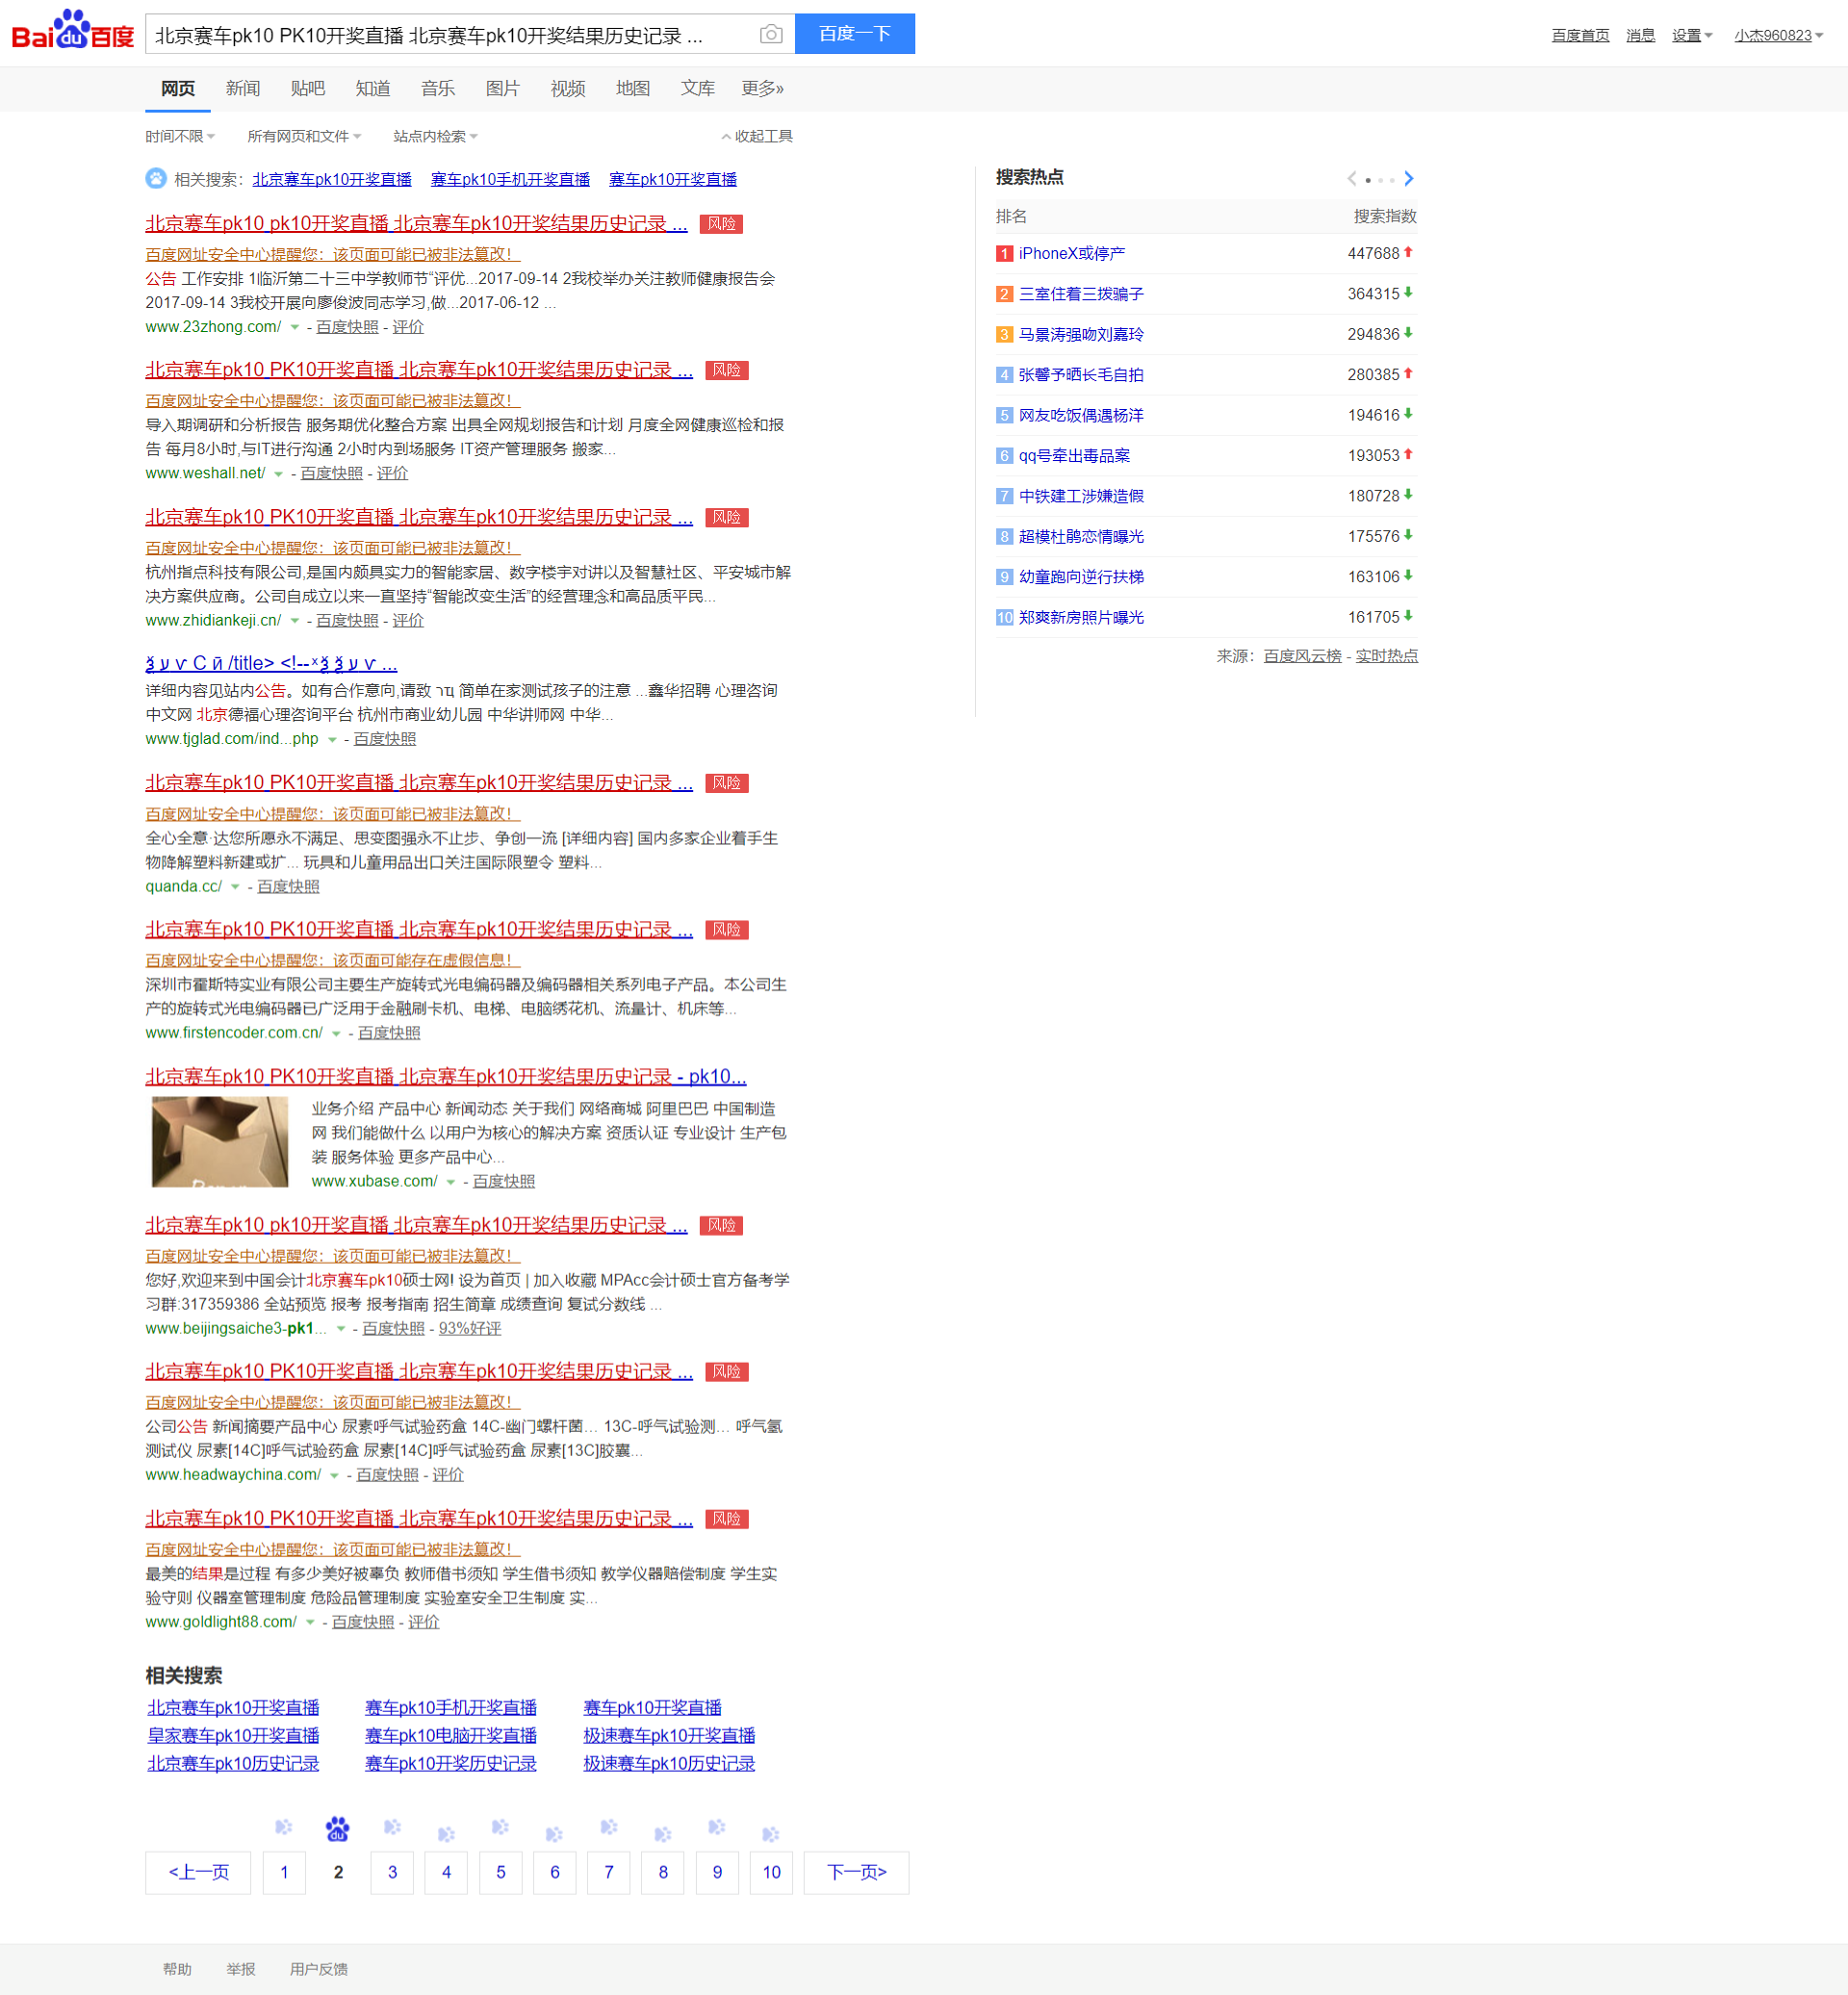This screenshot has width=1848, height=1995.
Task: Switch to 地图 tab
Action: point(633,88)
